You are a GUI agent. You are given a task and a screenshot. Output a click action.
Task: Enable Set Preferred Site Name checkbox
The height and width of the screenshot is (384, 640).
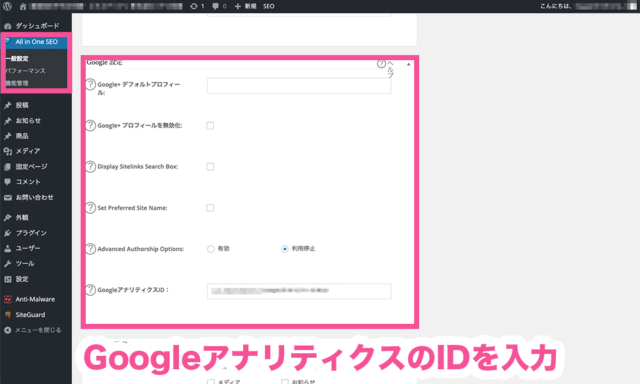click(x=210, y=208)
